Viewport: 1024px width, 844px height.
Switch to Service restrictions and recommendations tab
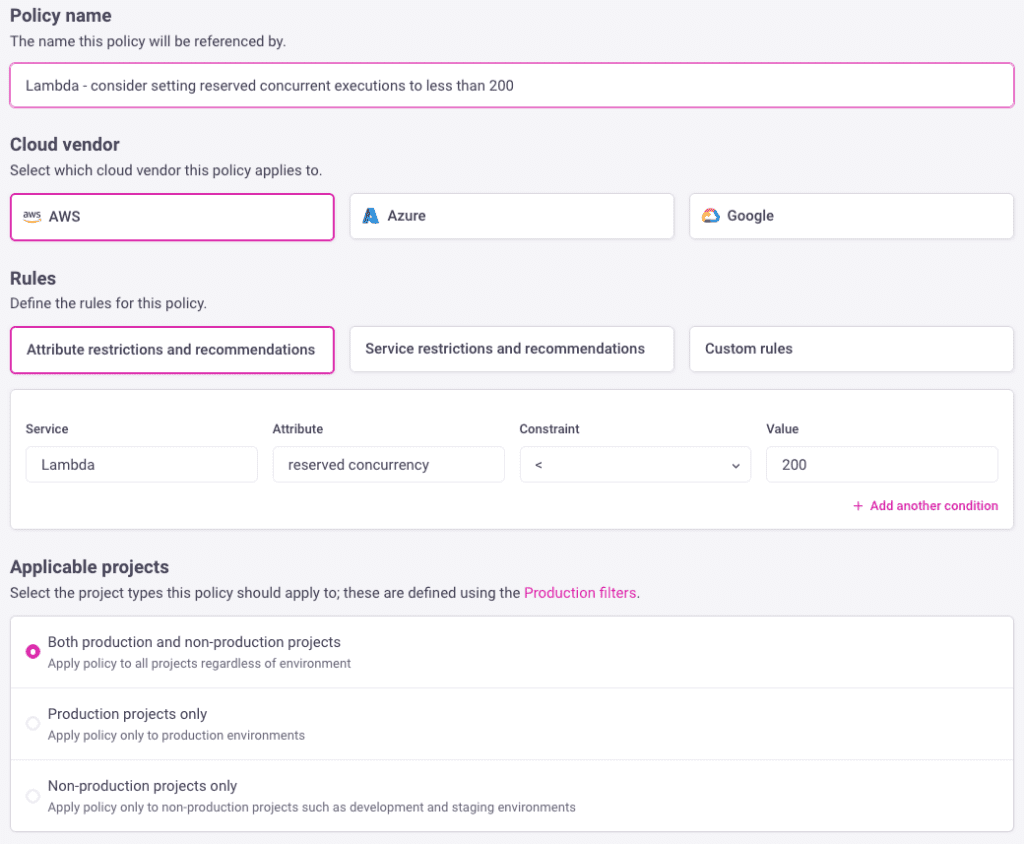pos(511,349)
